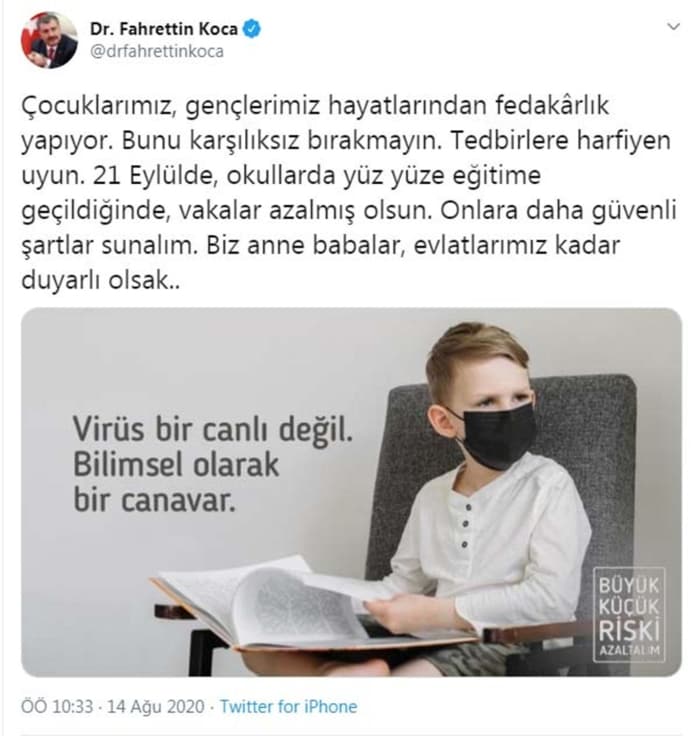The height and width of the screenshot is (736, 700).
Task: Click the 'Virüs bir canlı değil.' caption line
Action: tap(213, 429)
